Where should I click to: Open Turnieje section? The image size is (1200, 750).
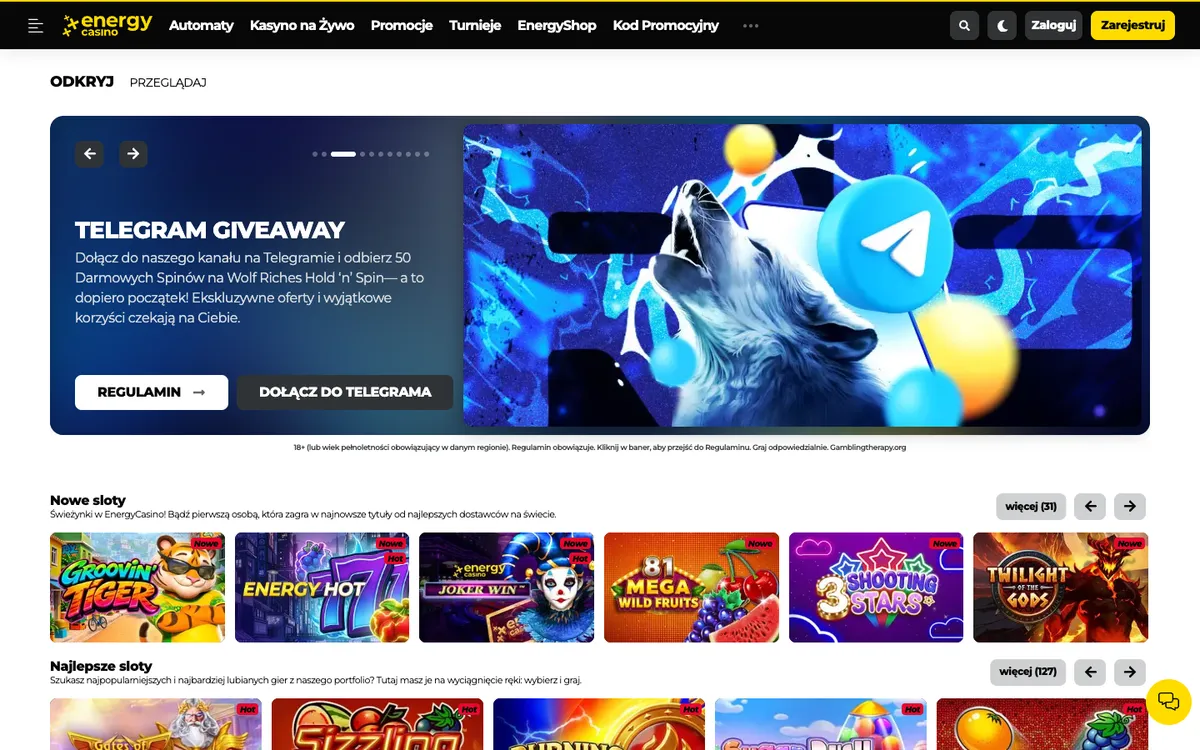click(475, 26)
